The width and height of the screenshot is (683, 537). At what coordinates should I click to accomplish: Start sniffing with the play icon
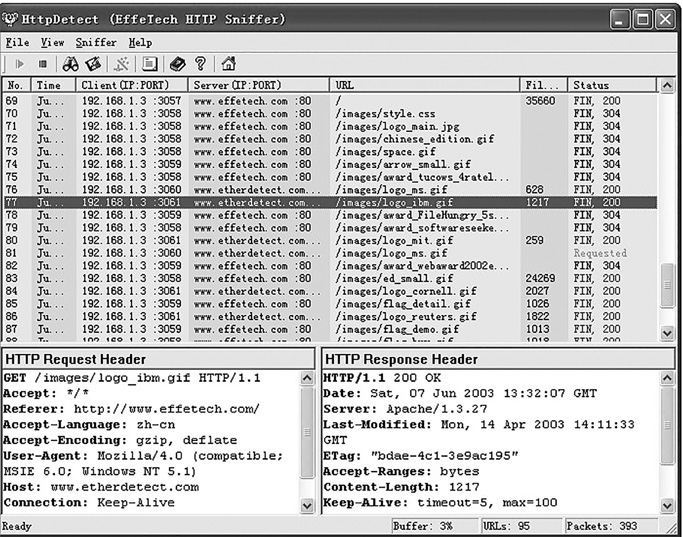point(19,64)
